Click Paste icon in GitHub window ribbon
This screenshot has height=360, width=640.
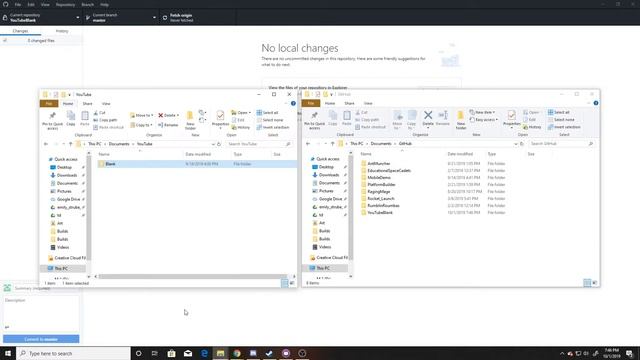pyautogui.click(x=347, y=118)
